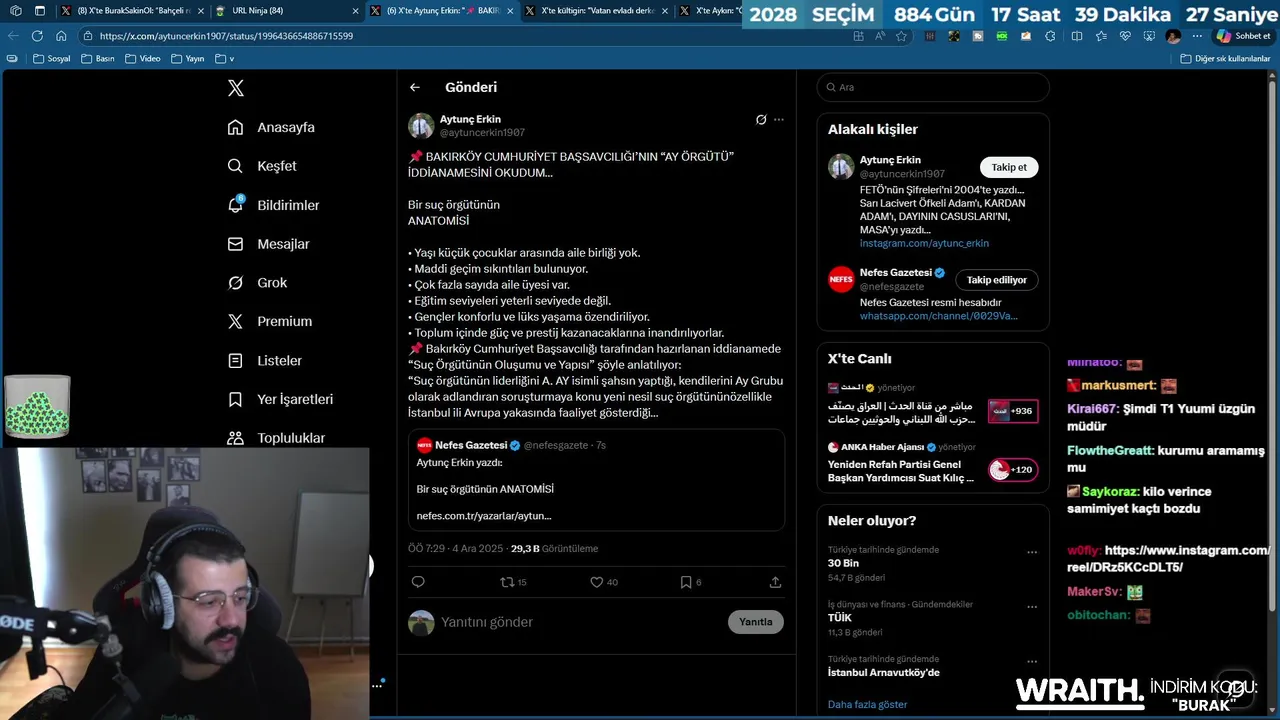Click Daha fazla göster link

click(867, 705)
